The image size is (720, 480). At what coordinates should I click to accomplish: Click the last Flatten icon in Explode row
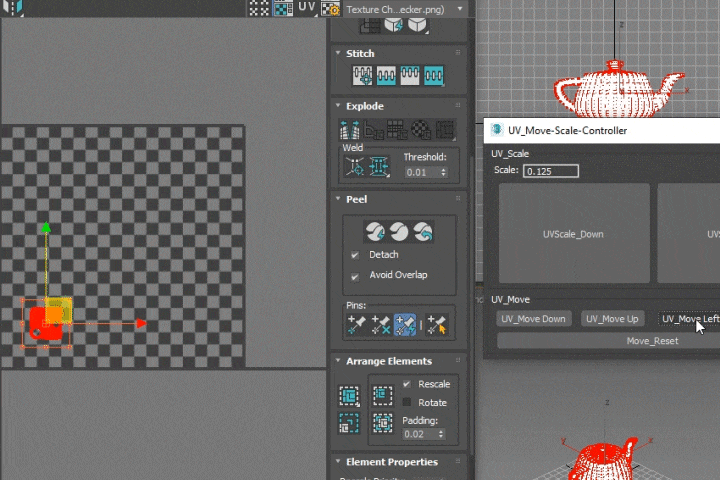click(x=445, y=130)
